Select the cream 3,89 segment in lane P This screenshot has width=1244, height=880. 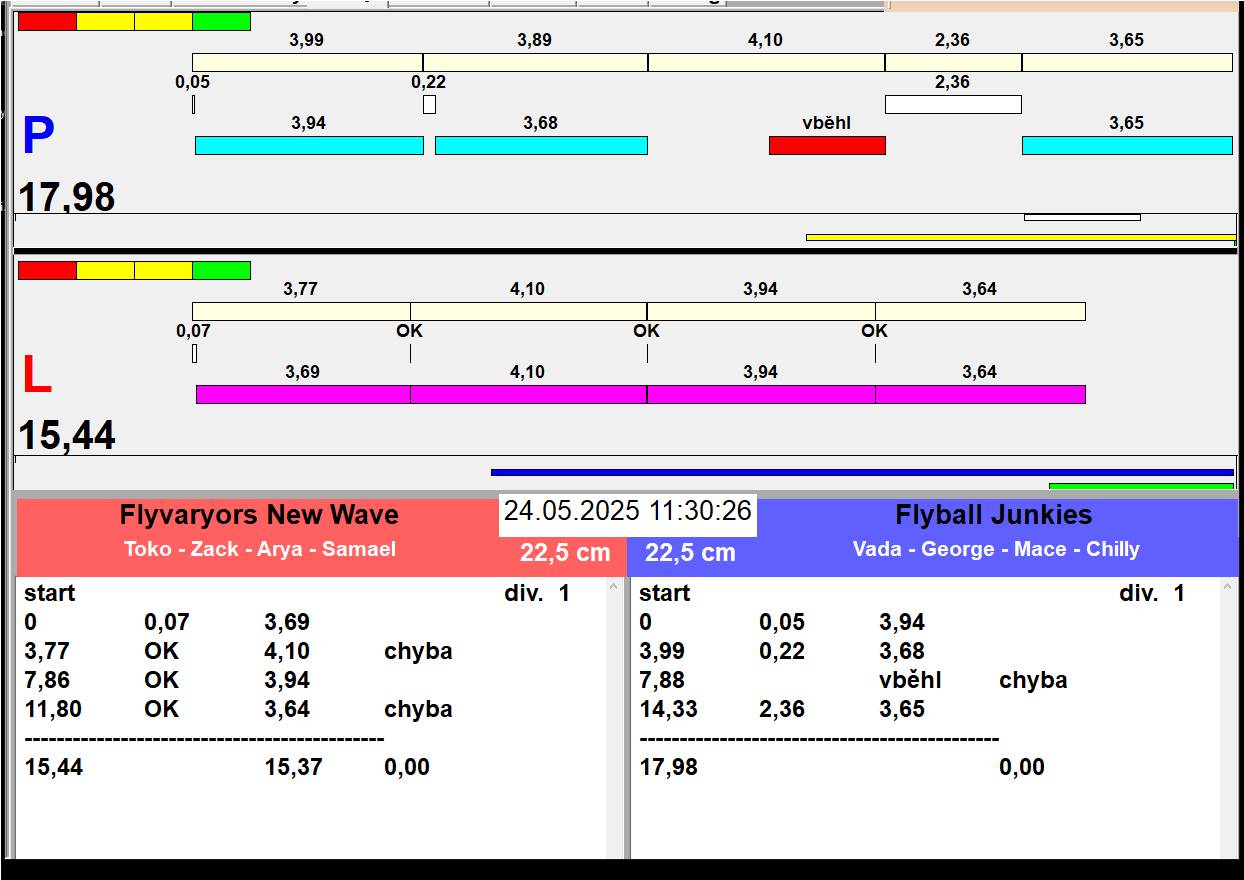pos(535,62)
